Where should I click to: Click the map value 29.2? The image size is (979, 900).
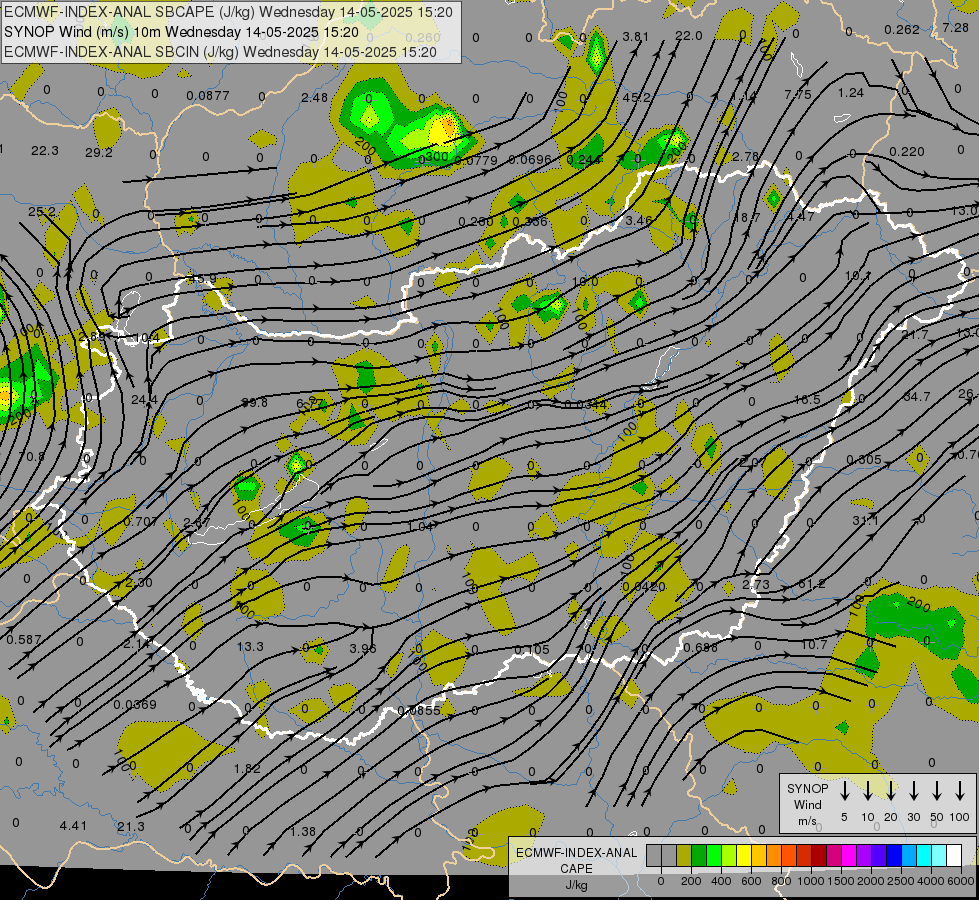99,153
